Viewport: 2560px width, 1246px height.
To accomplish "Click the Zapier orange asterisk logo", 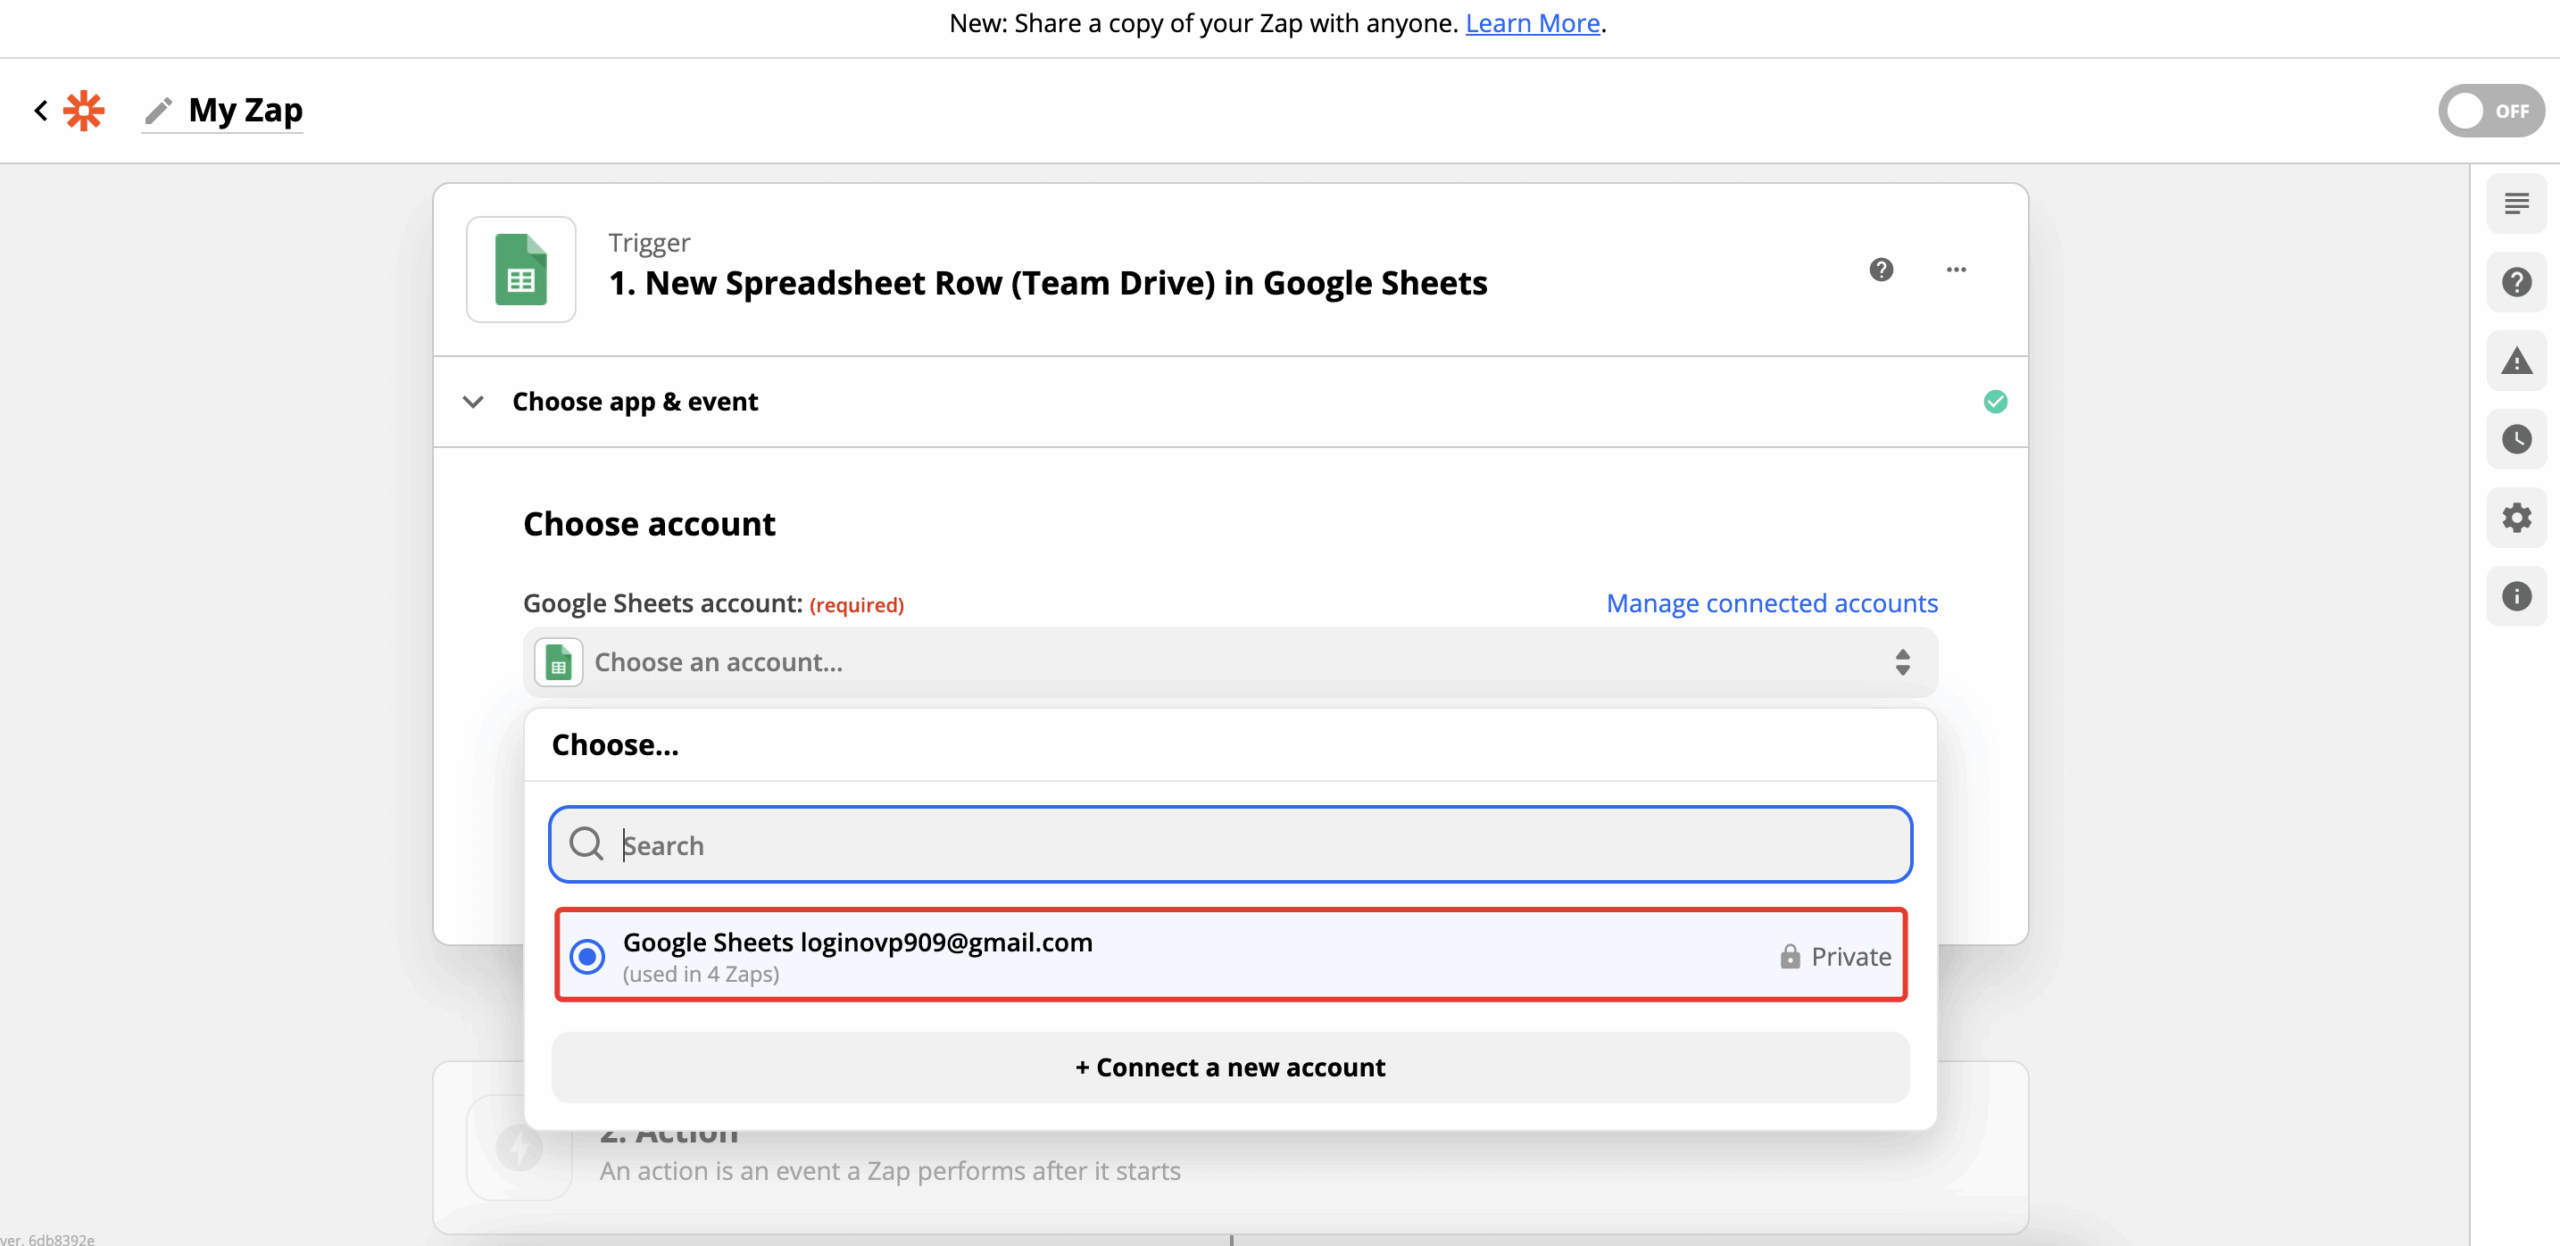I will (84, 110).
